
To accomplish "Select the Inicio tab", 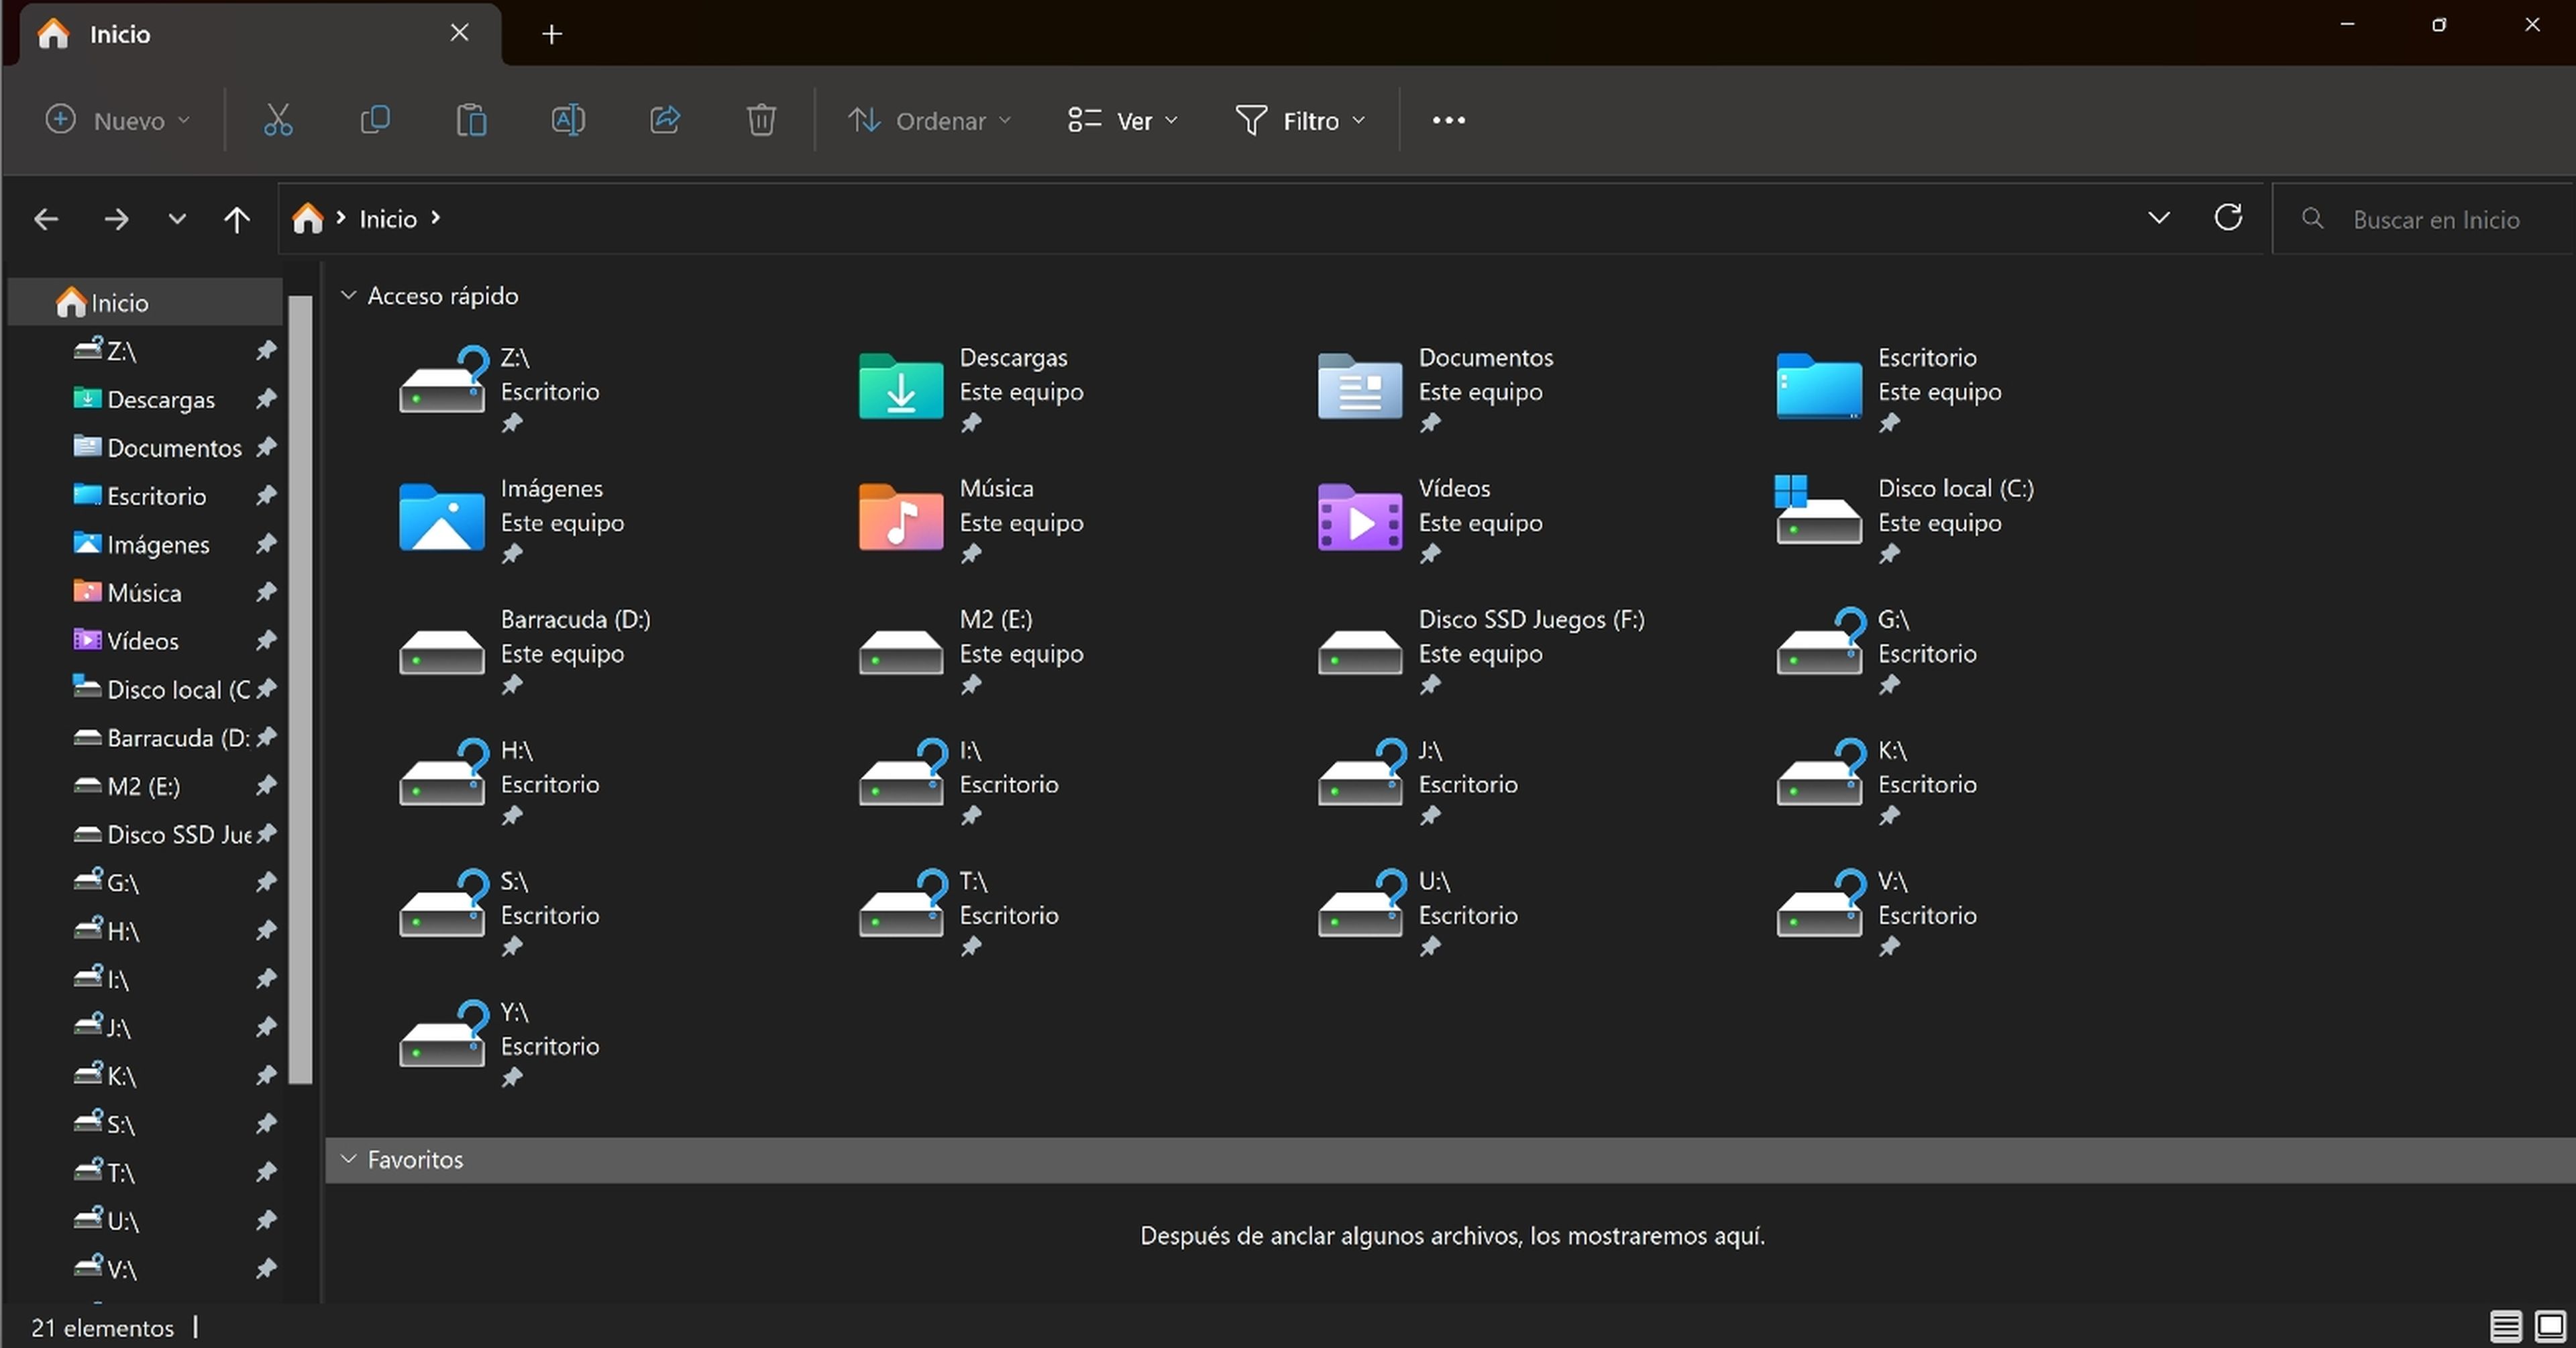I will [260, 34].
